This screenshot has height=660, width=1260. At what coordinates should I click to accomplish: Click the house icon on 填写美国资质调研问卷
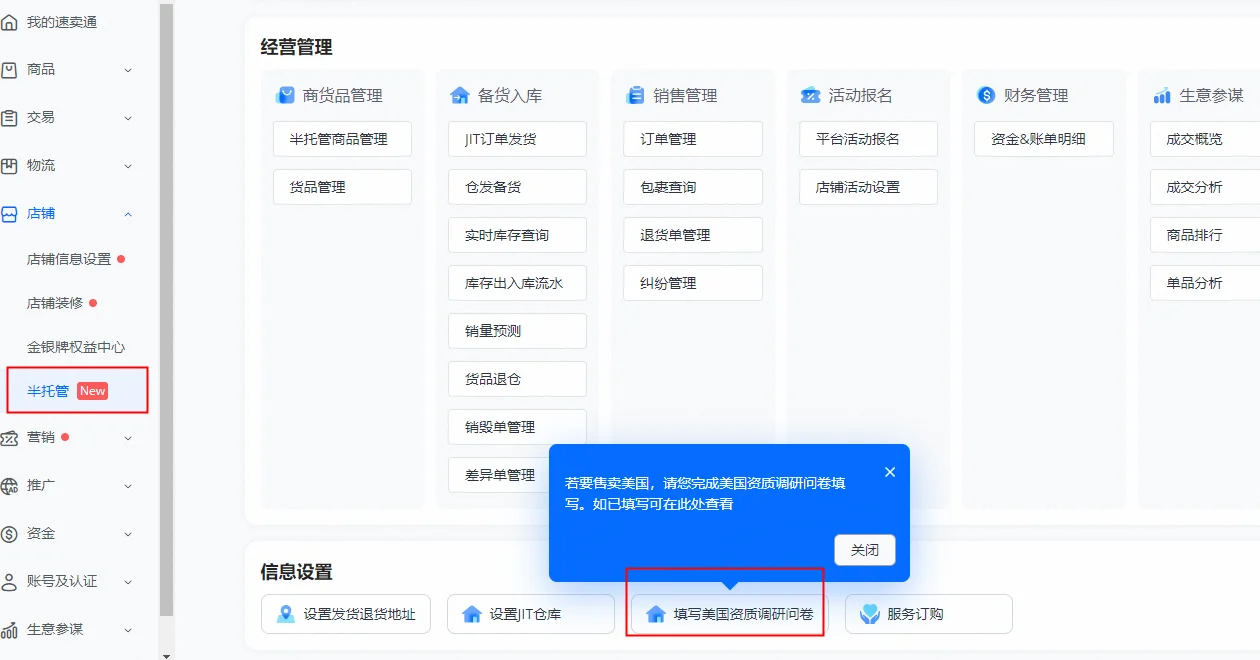click(656, 614)
